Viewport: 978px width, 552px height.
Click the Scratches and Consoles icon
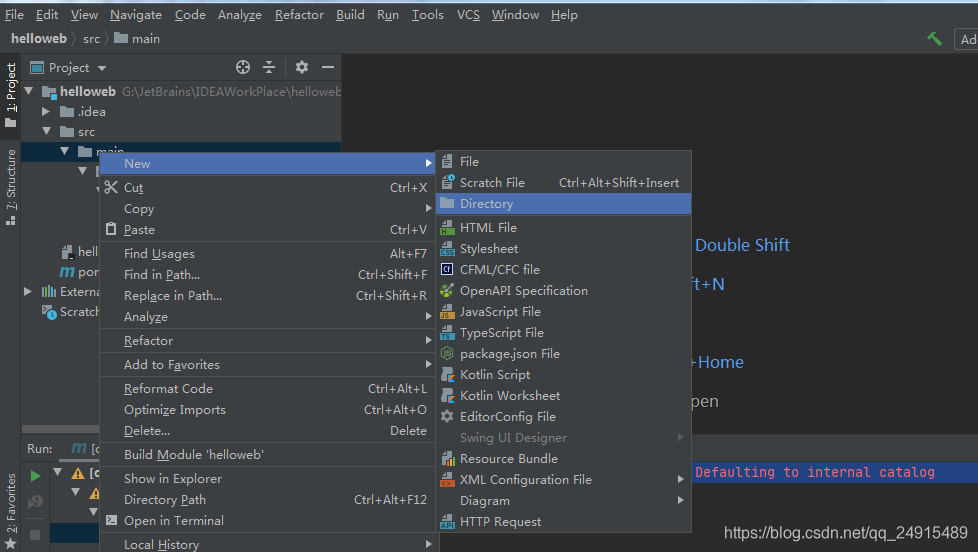click(x=49, y=312)
